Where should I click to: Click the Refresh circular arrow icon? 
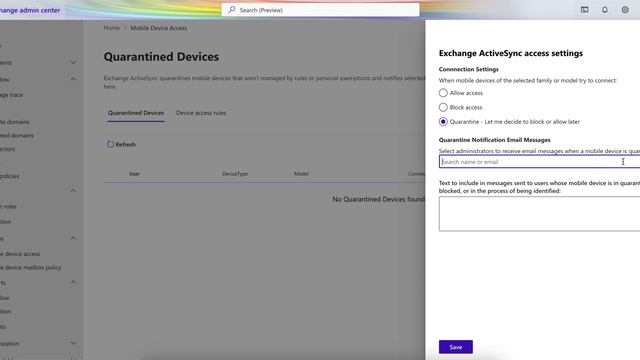(110, 144)
